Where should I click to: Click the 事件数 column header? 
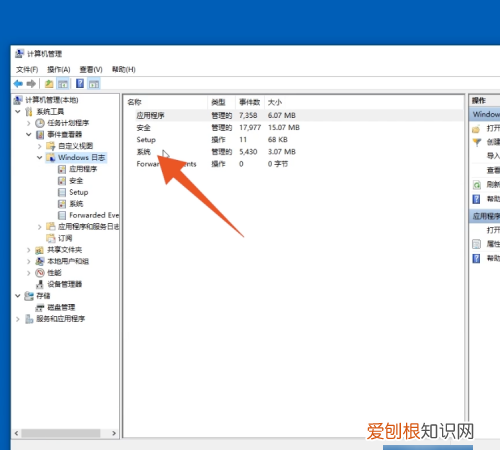[250, 102]
